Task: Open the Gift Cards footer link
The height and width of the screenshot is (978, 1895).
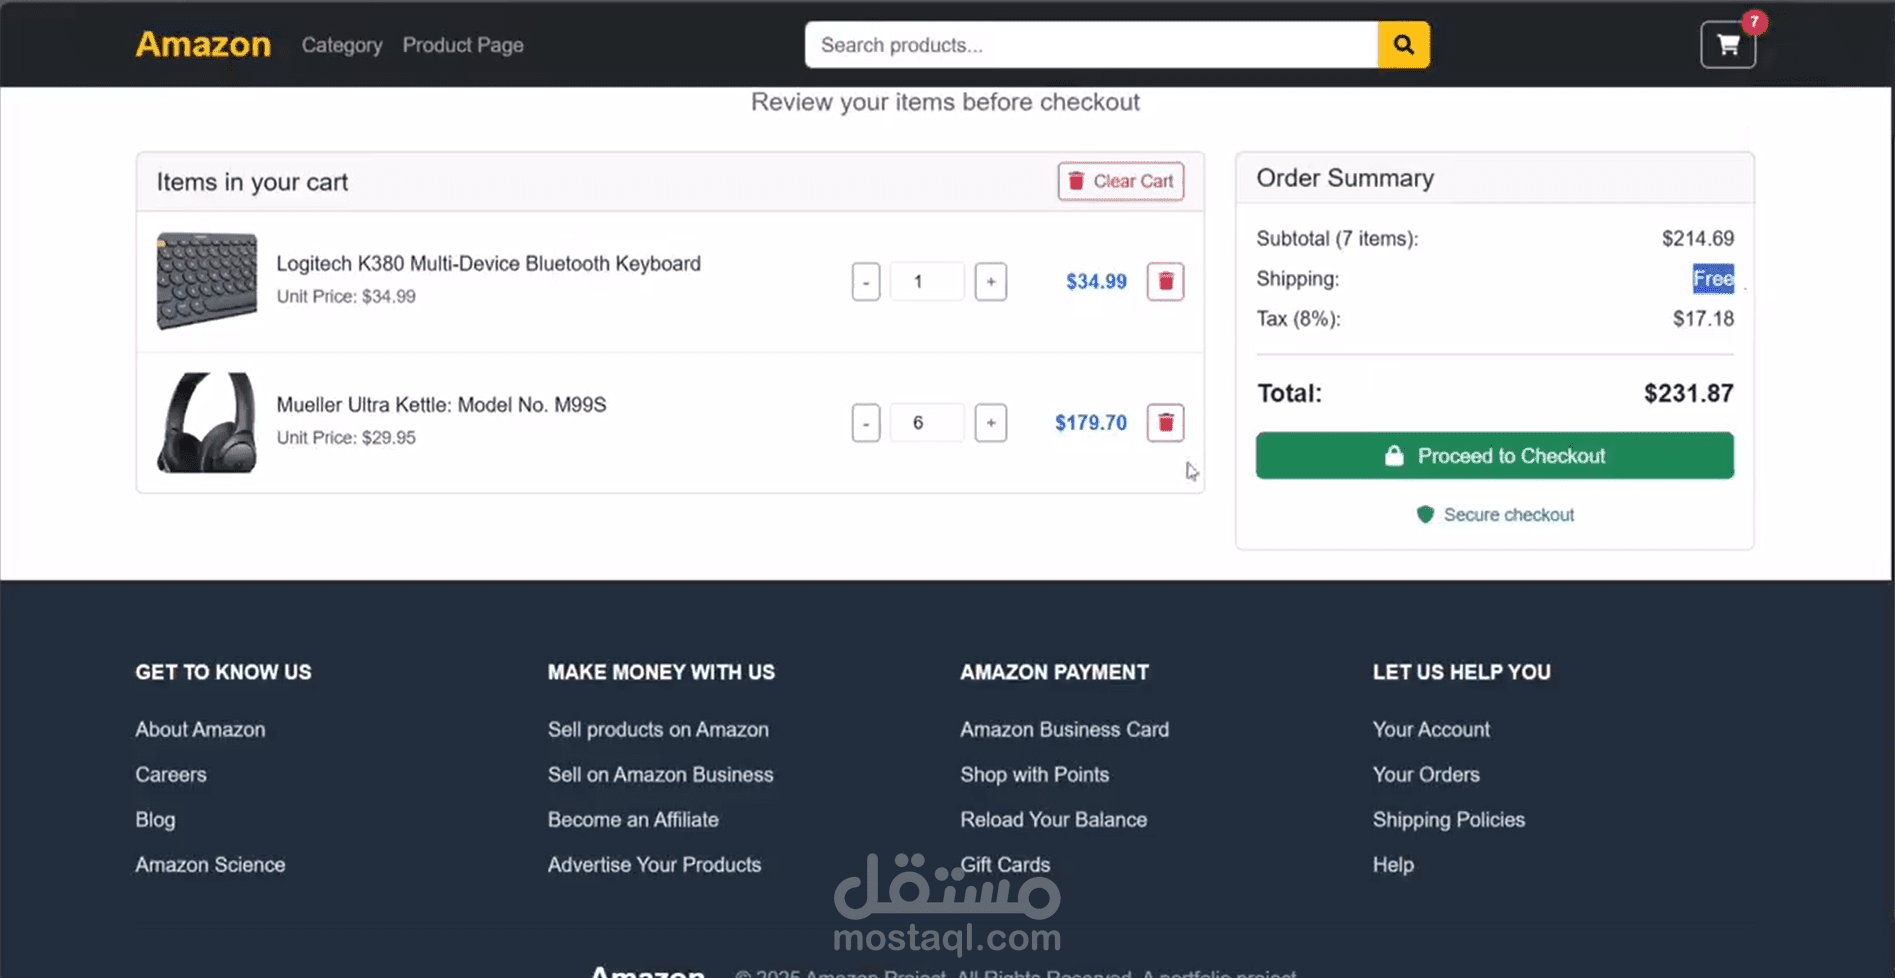Action: [1005, 864]
